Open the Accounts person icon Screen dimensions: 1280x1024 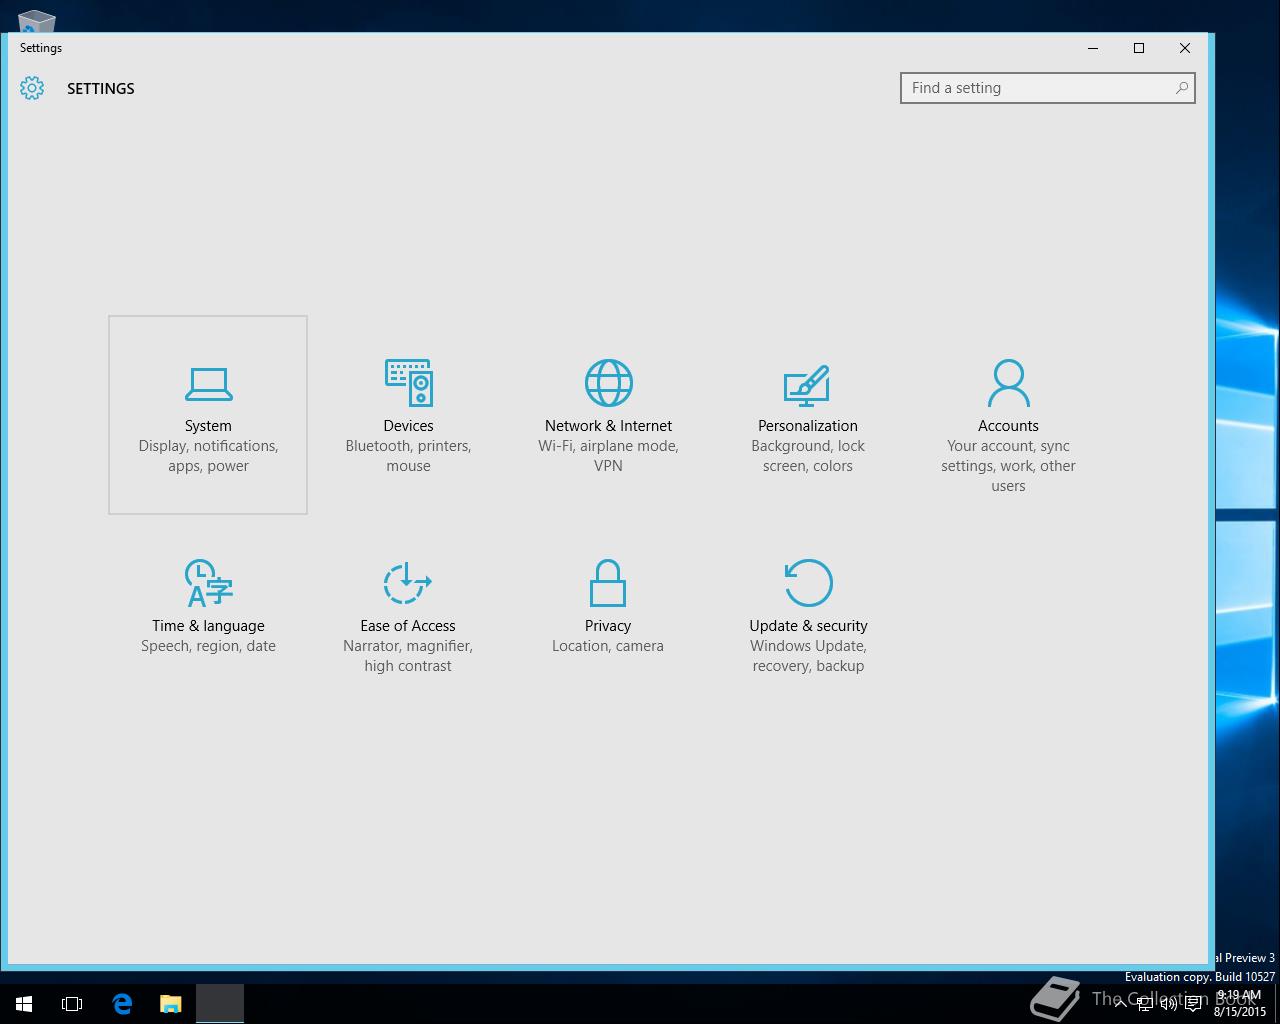1008,384
